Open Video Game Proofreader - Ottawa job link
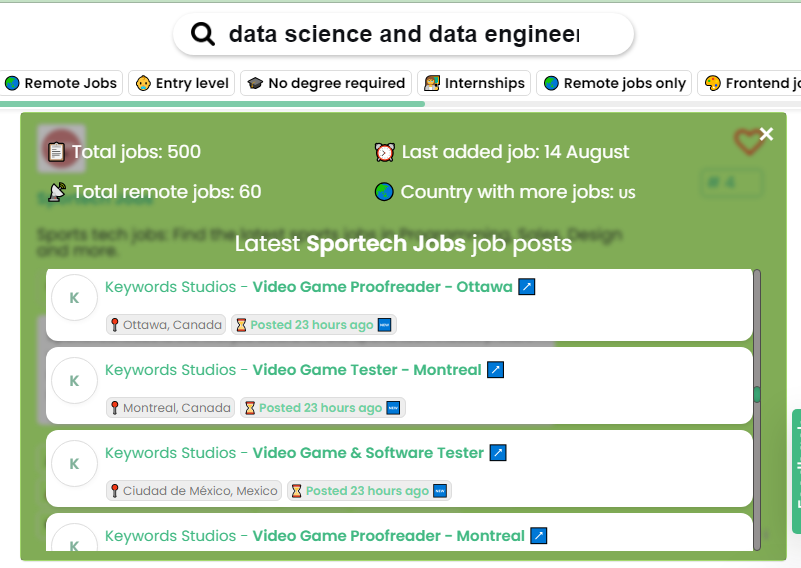This screenshot has width=801, height=568. (x=382, y=287)
